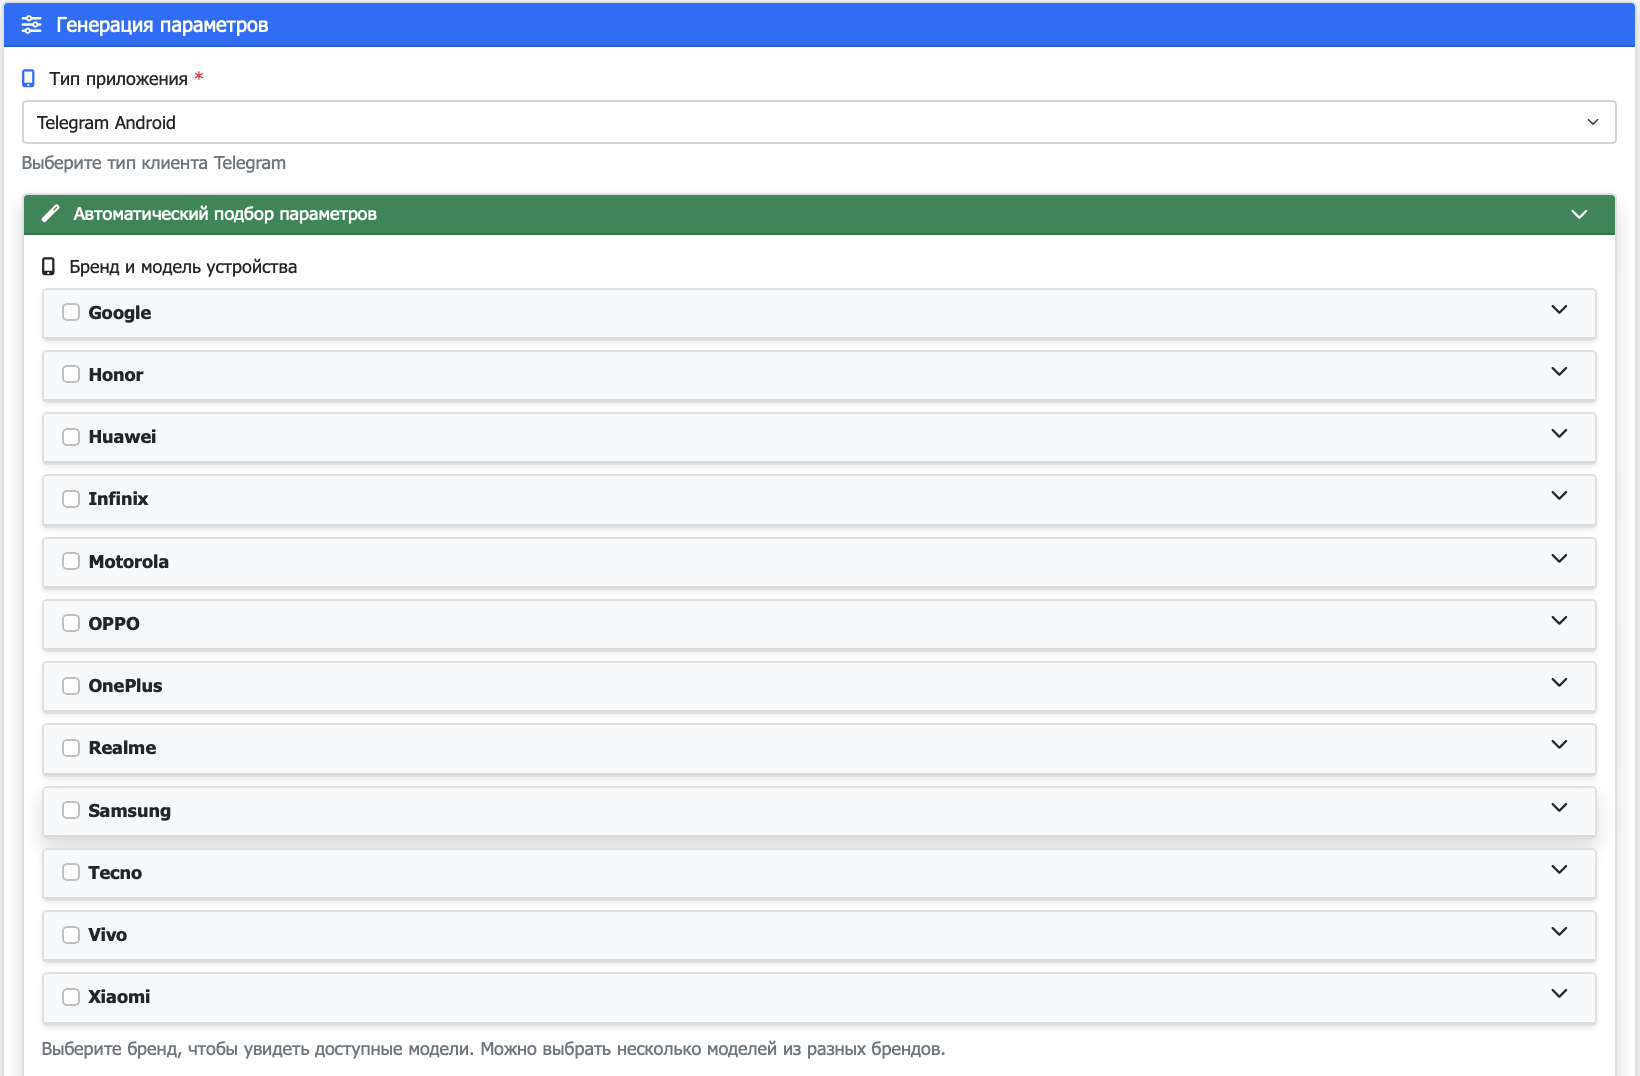
Task: Expand the Motorola row chevron
Action: (x=1558, y=559)
